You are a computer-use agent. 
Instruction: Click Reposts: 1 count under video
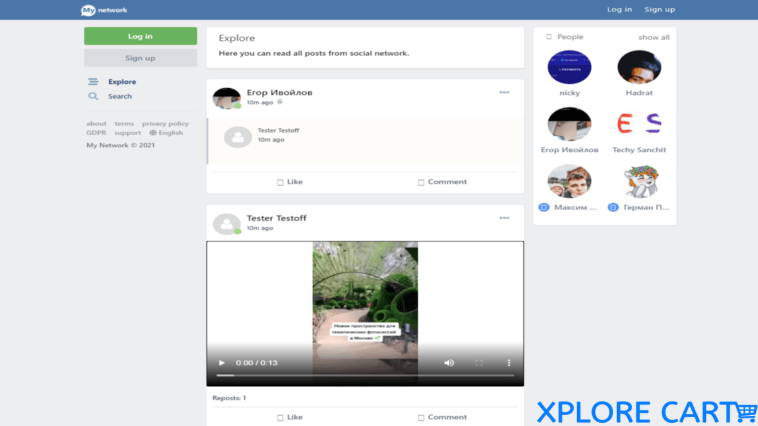pos(229,398)
